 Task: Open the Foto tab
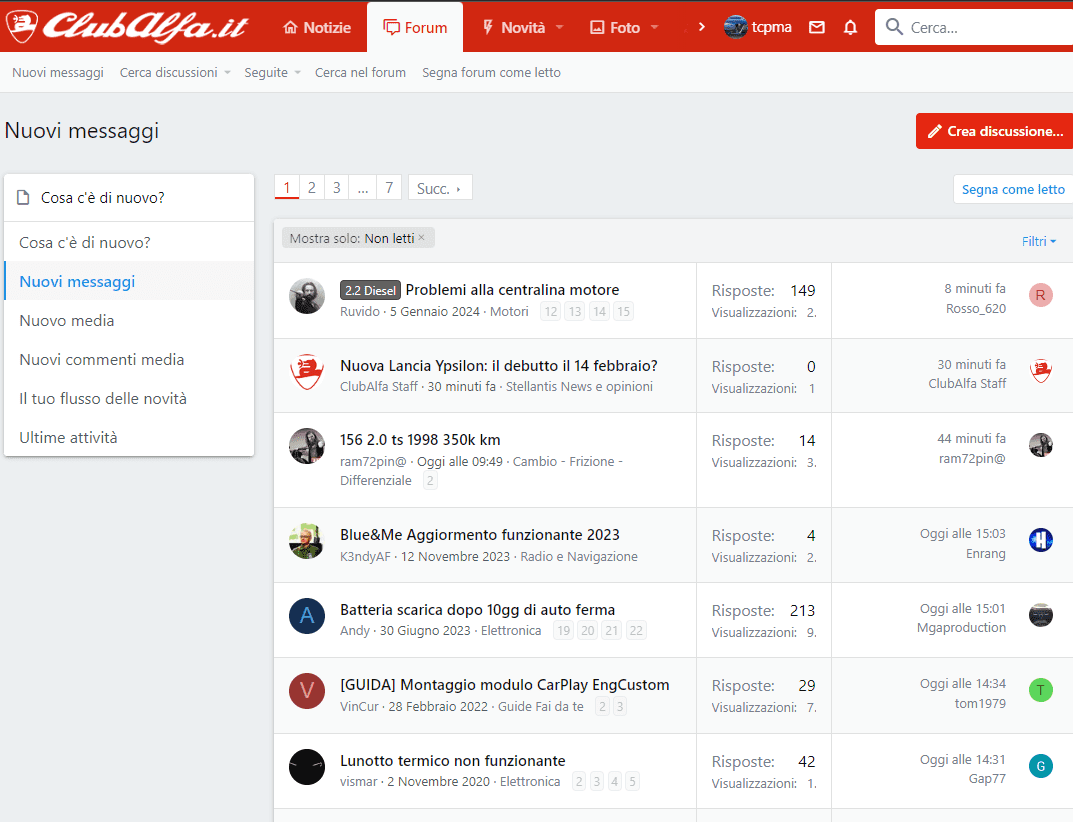(616, 27)
